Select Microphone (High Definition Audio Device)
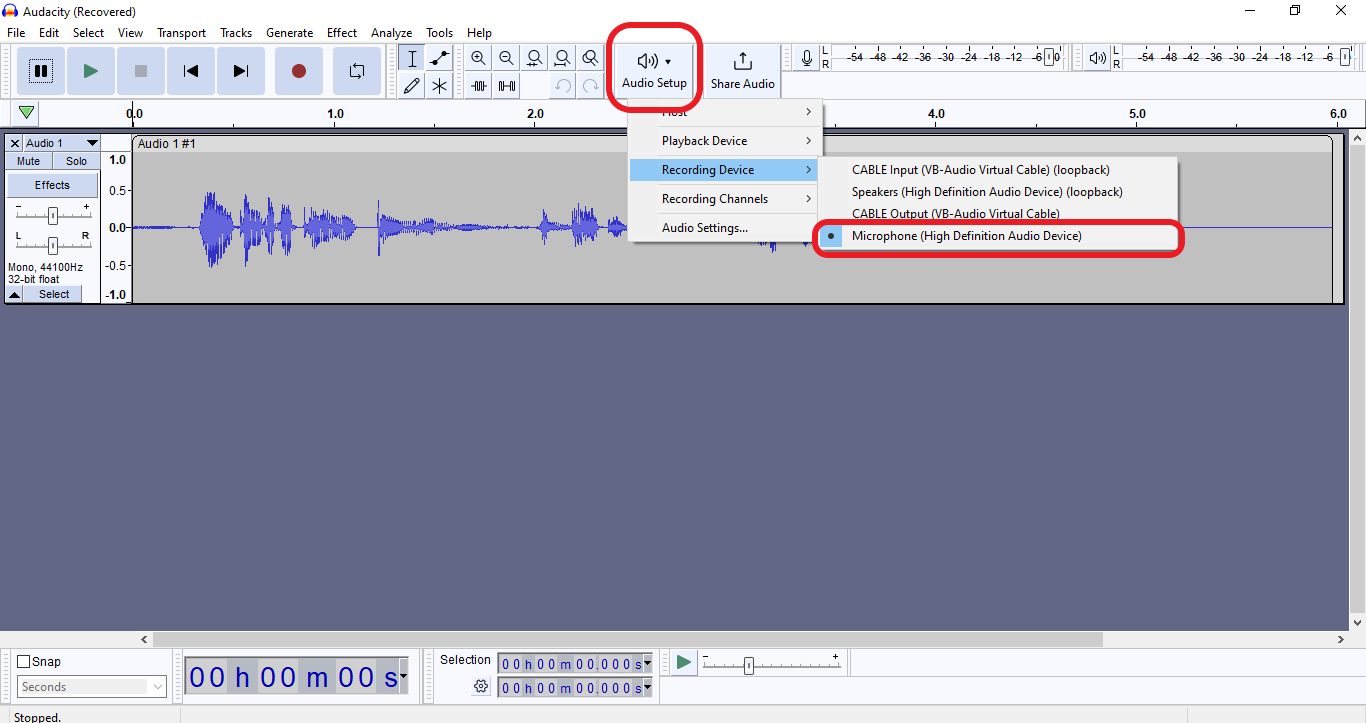The width and height of the screenshot is (1366, 723). [998, 236]
